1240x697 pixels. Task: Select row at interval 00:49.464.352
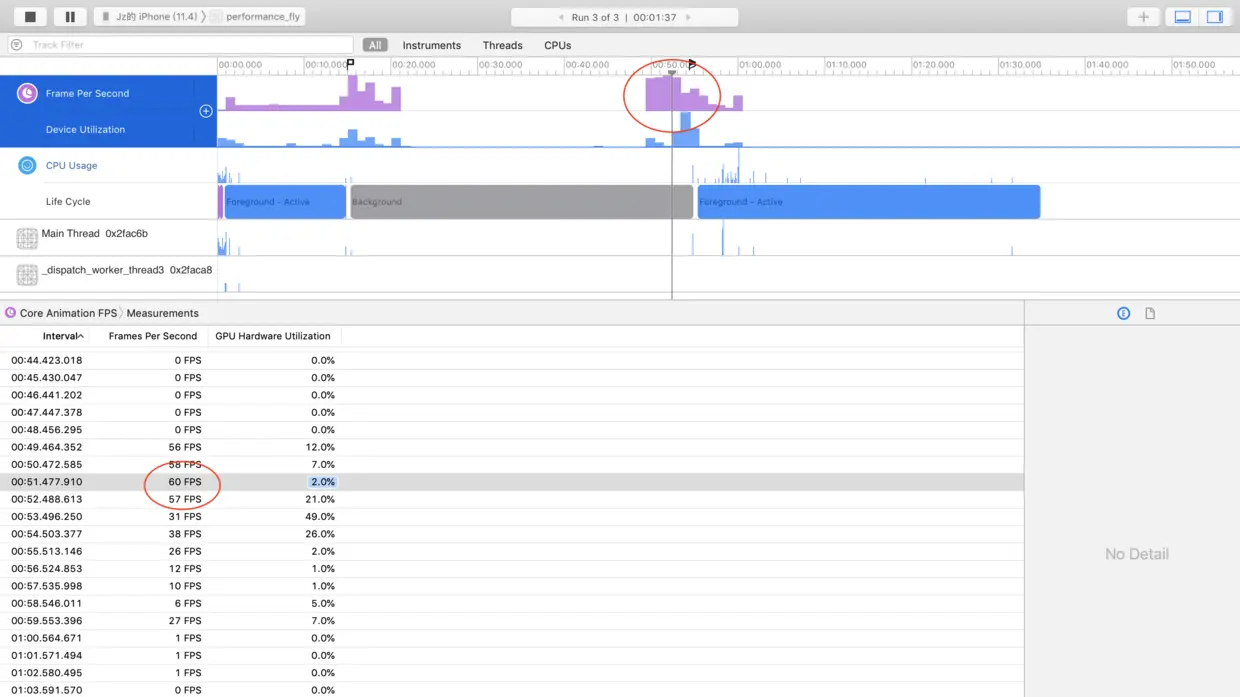coord(511,447)
